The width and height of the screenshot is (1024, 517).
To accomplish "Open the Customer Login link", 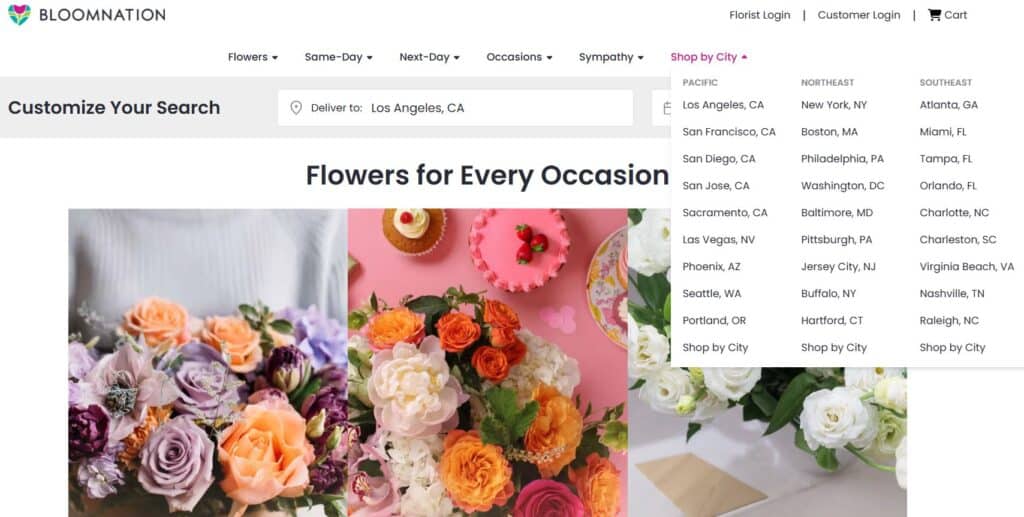I will tap(859, 15).
